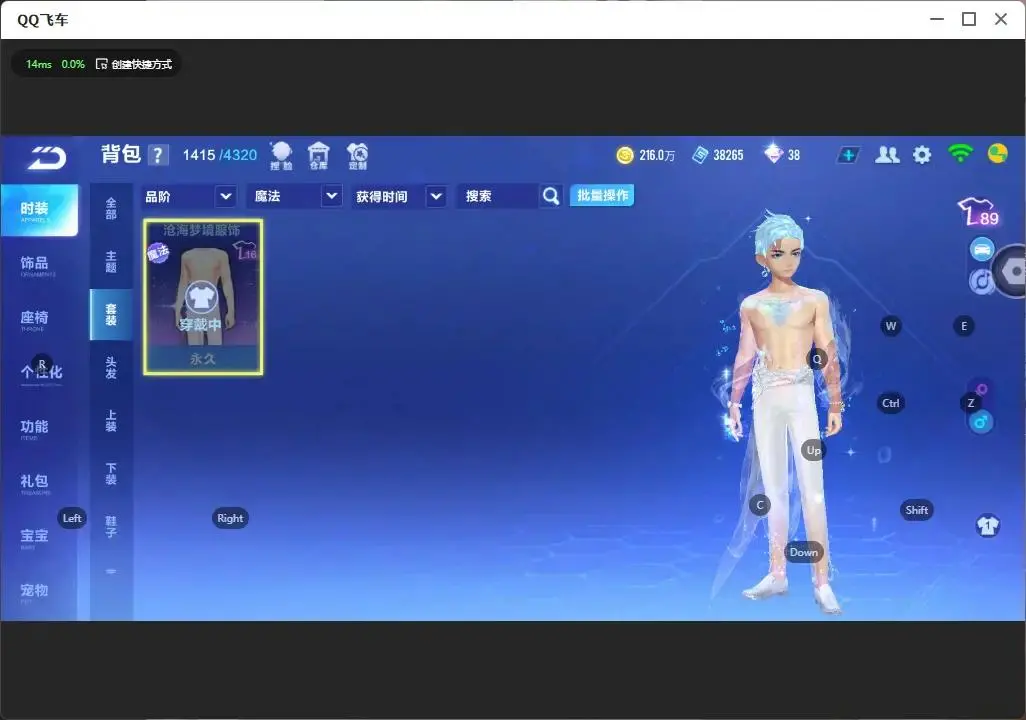The image size is (1026, 720).
Task: Select the 套装 suit sub-category
Action: pos(111,315)
